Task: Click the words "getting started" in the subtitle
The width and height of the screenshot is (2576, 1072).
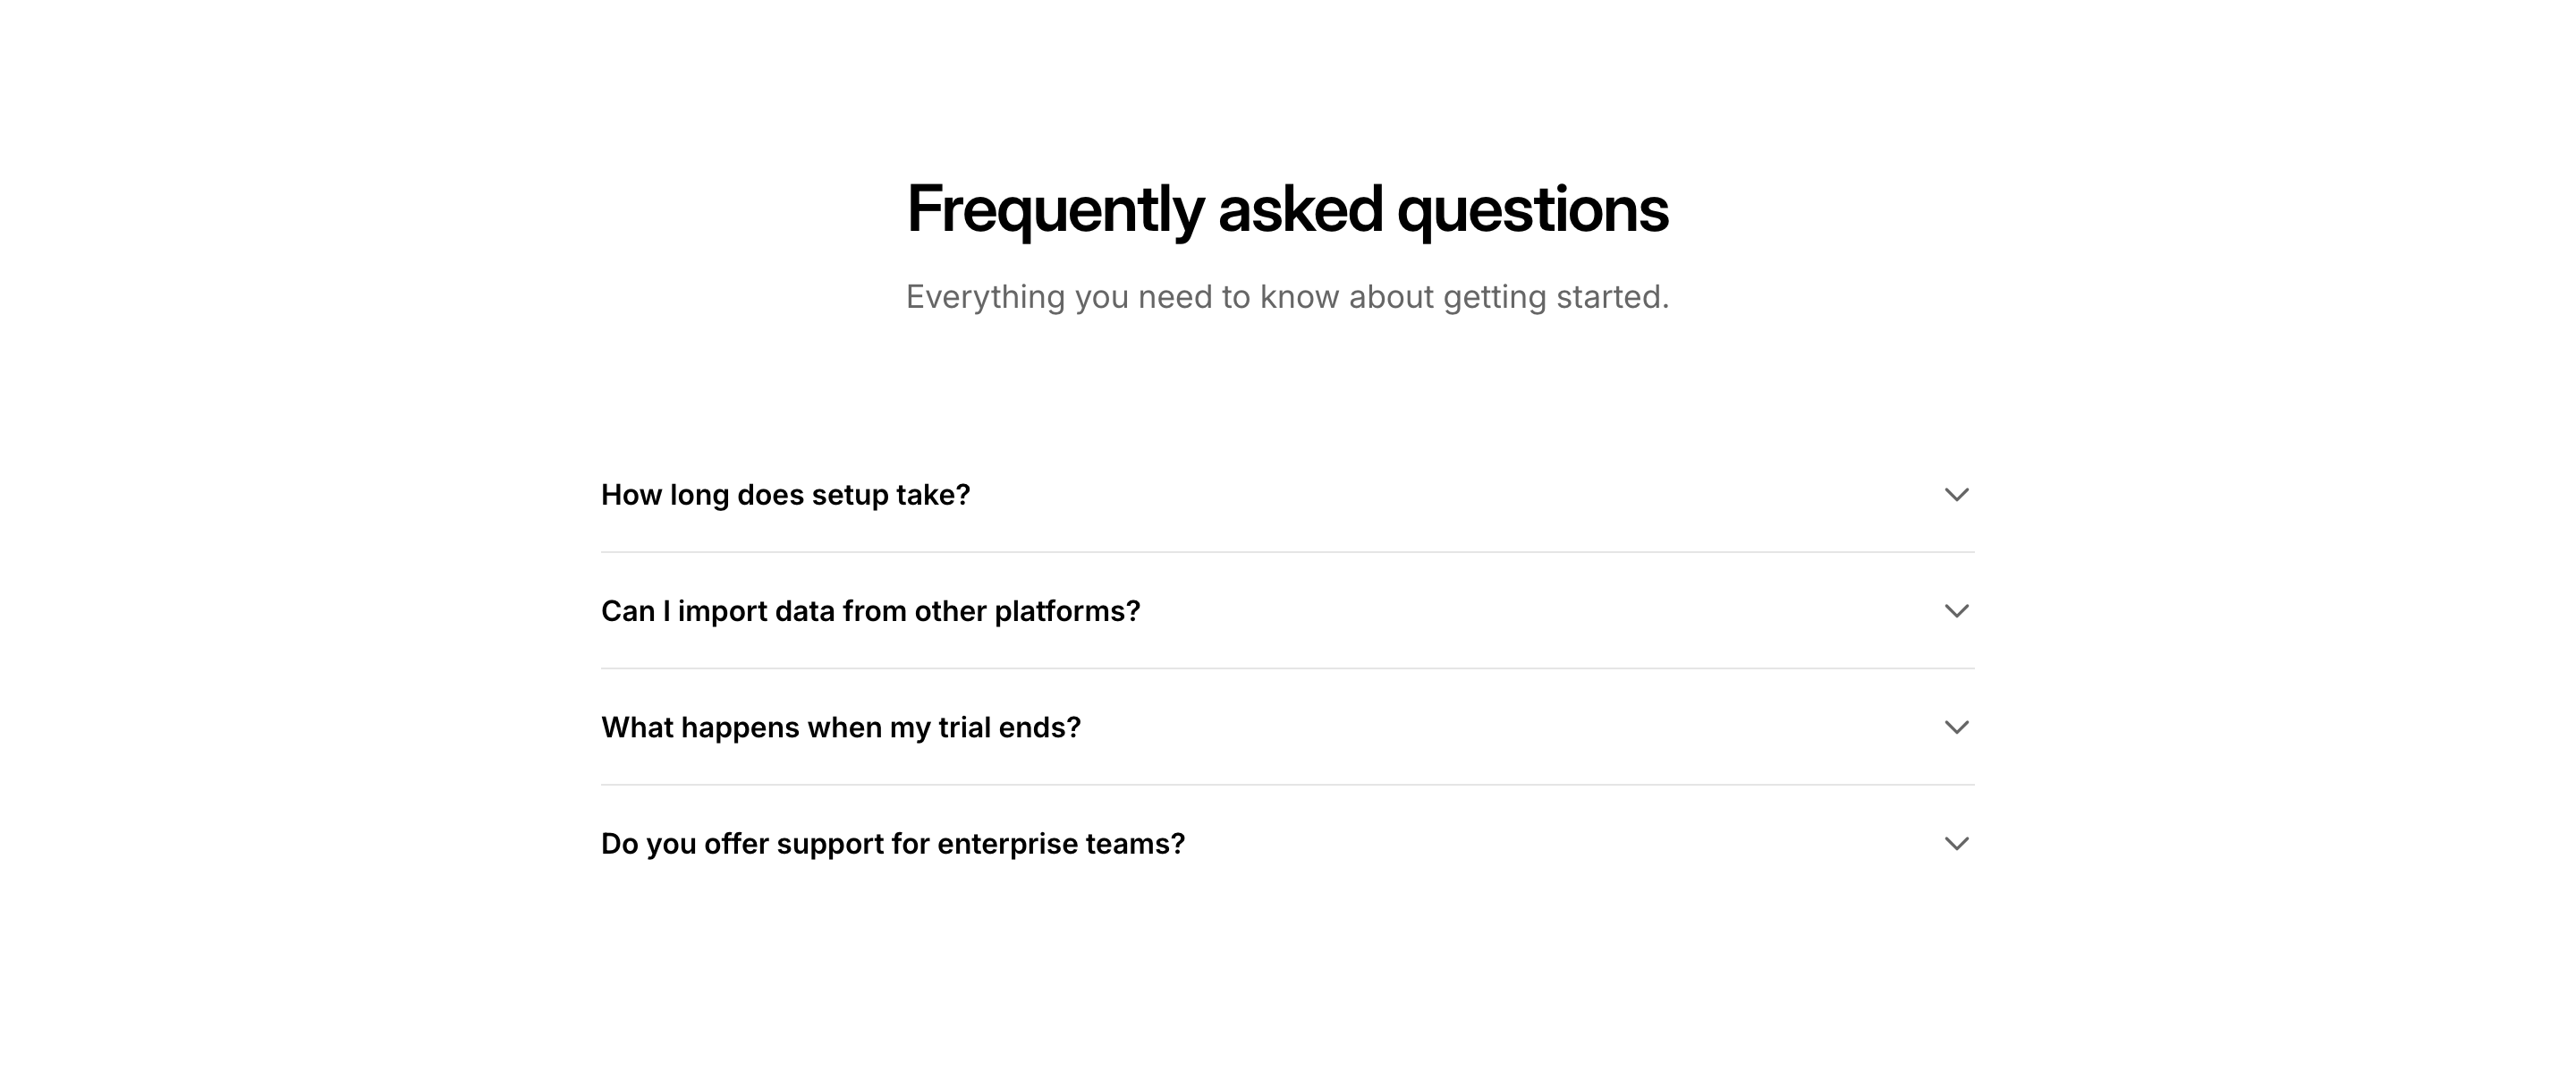Action: 1556,297
